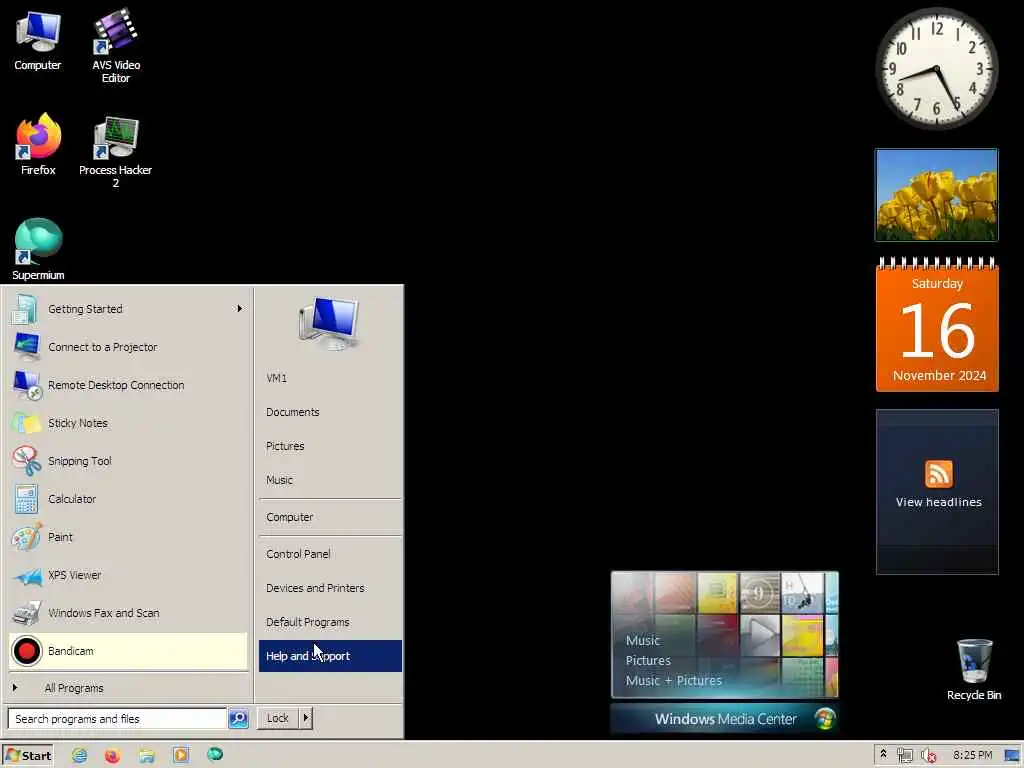
Task: Click the Snipping Tool scissors icon
Action: [x=26, y=461]
